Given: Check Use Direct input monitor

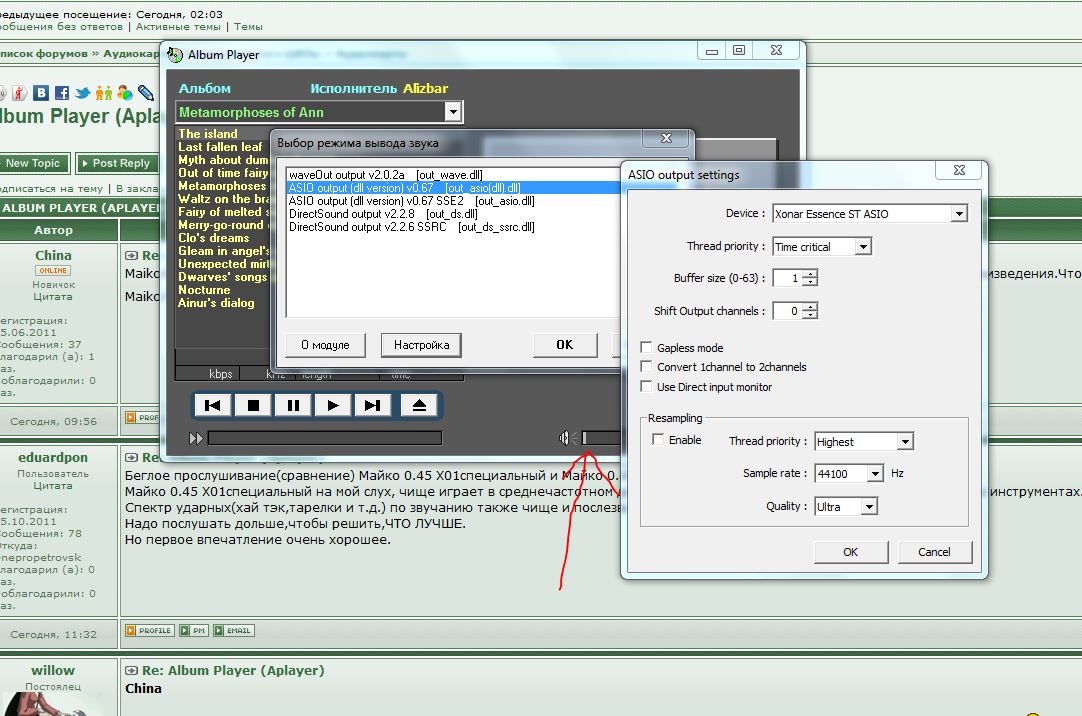Looking at the screenshot, I should (646, 386).
